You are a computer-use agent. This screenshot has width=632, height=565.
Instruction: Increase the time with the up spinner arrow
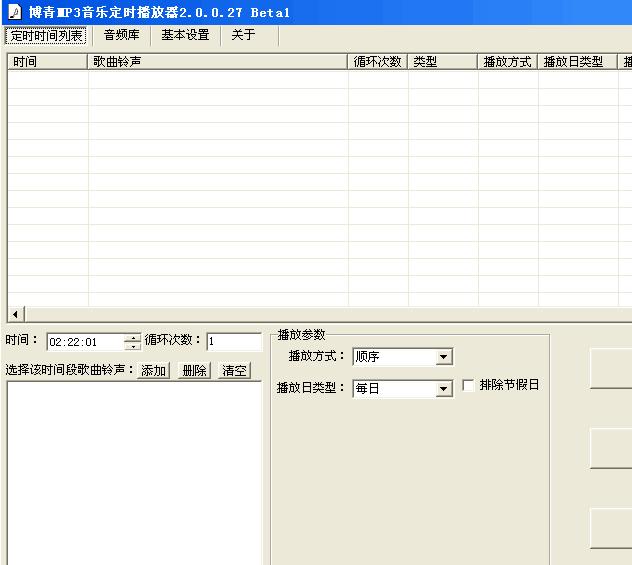click(x=133, y=338)
